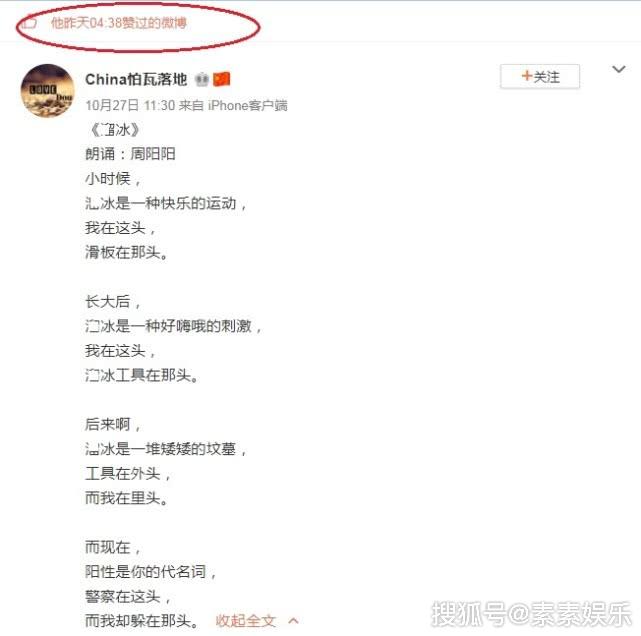The image size is (641, 636).
Task: Click the line 长大后，
Action: coord(113,302)
